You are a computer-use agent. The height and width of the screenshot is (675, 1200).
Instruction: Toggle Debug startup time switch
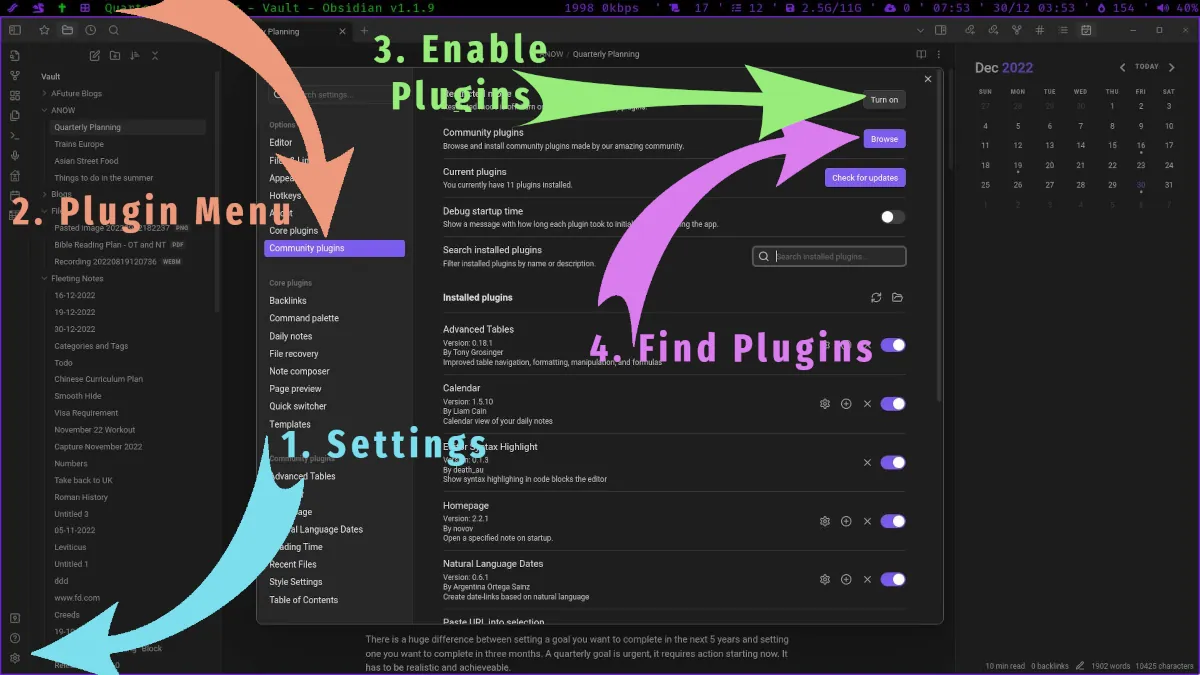click(x=893, y=216)
